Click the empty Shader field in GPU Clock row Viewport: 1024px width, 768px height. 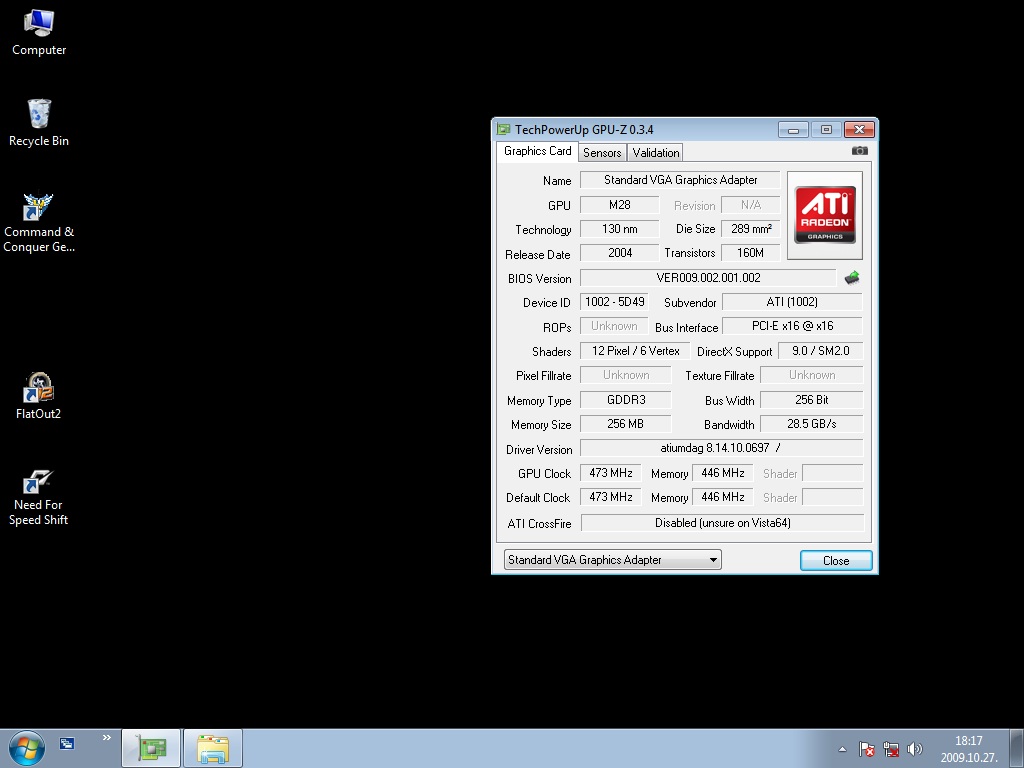(x=833, y=473)
